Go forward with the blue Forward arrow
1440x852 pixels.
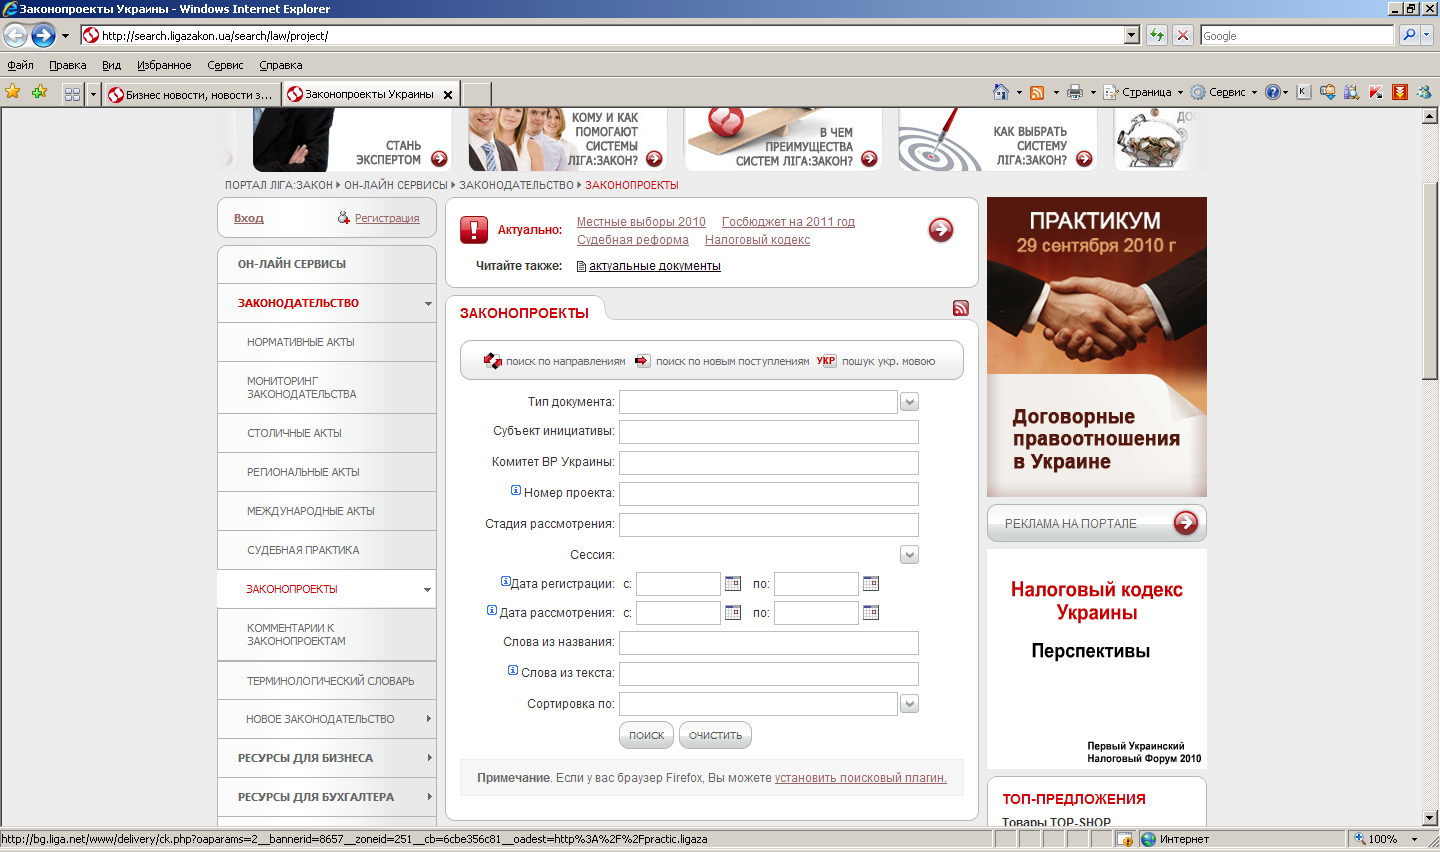43,35
